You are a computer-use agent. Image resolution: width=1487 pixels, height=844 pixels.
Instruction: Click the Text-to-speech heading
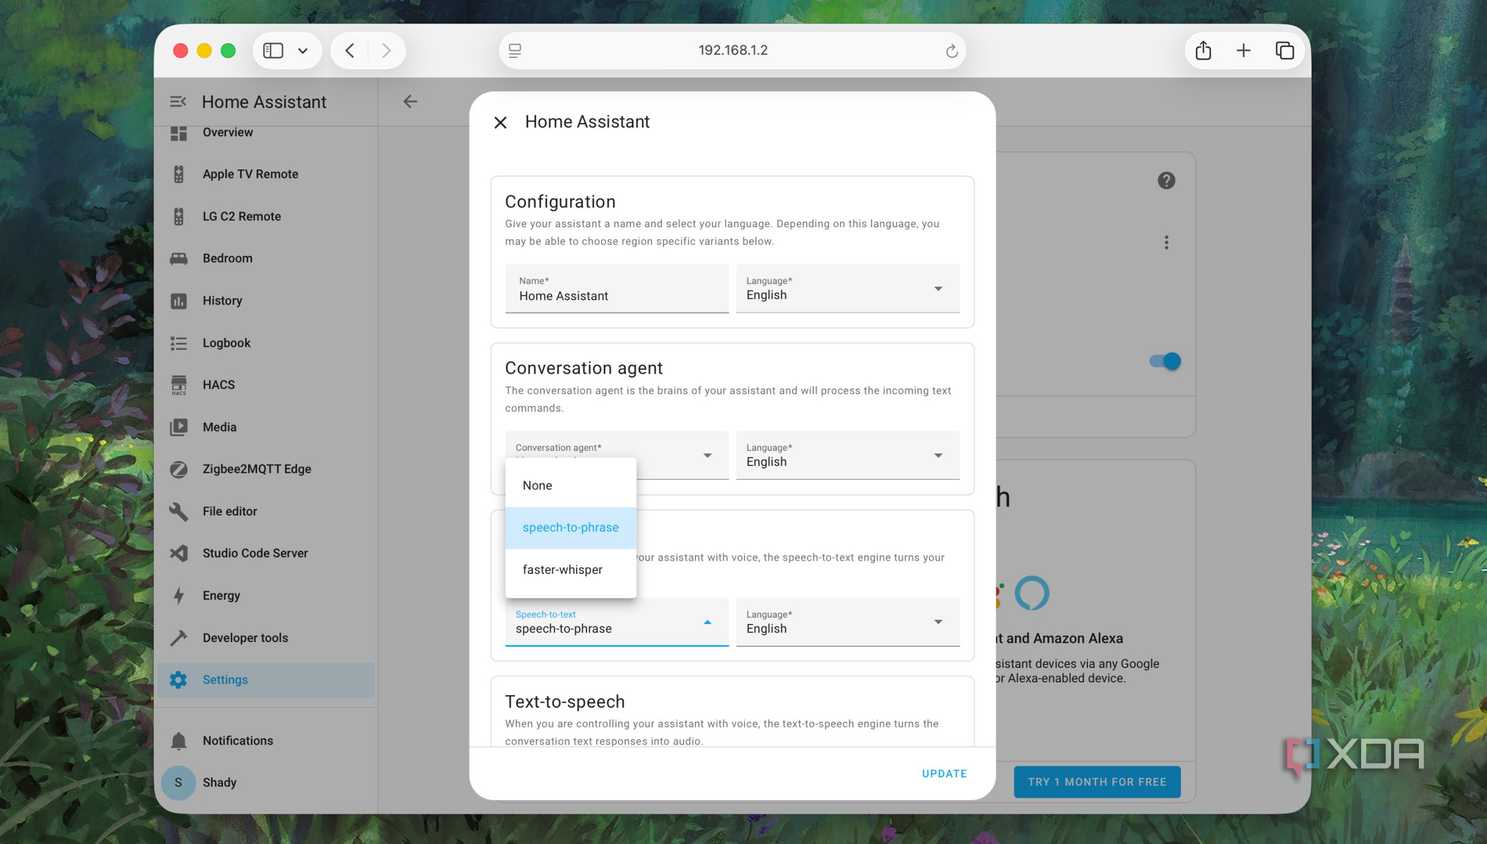[x=565, y=702]
